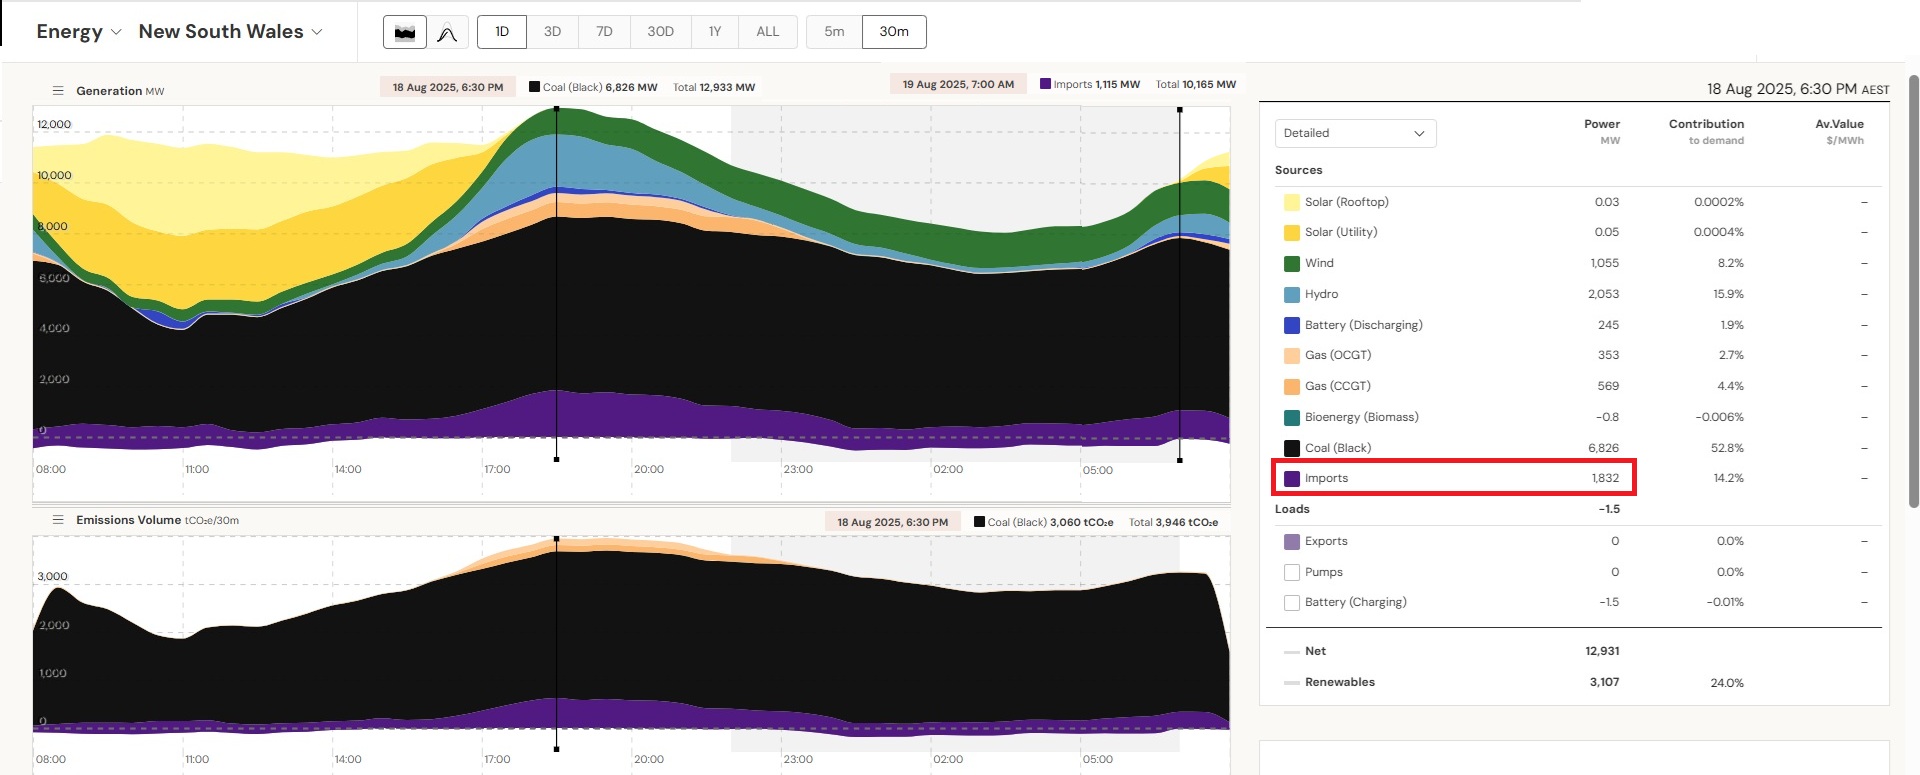Image resolution: width=1920 pixels, height=775 pixels.
Task: Click the Battery (Discharging) legend square
Action: click(1292, 325)
